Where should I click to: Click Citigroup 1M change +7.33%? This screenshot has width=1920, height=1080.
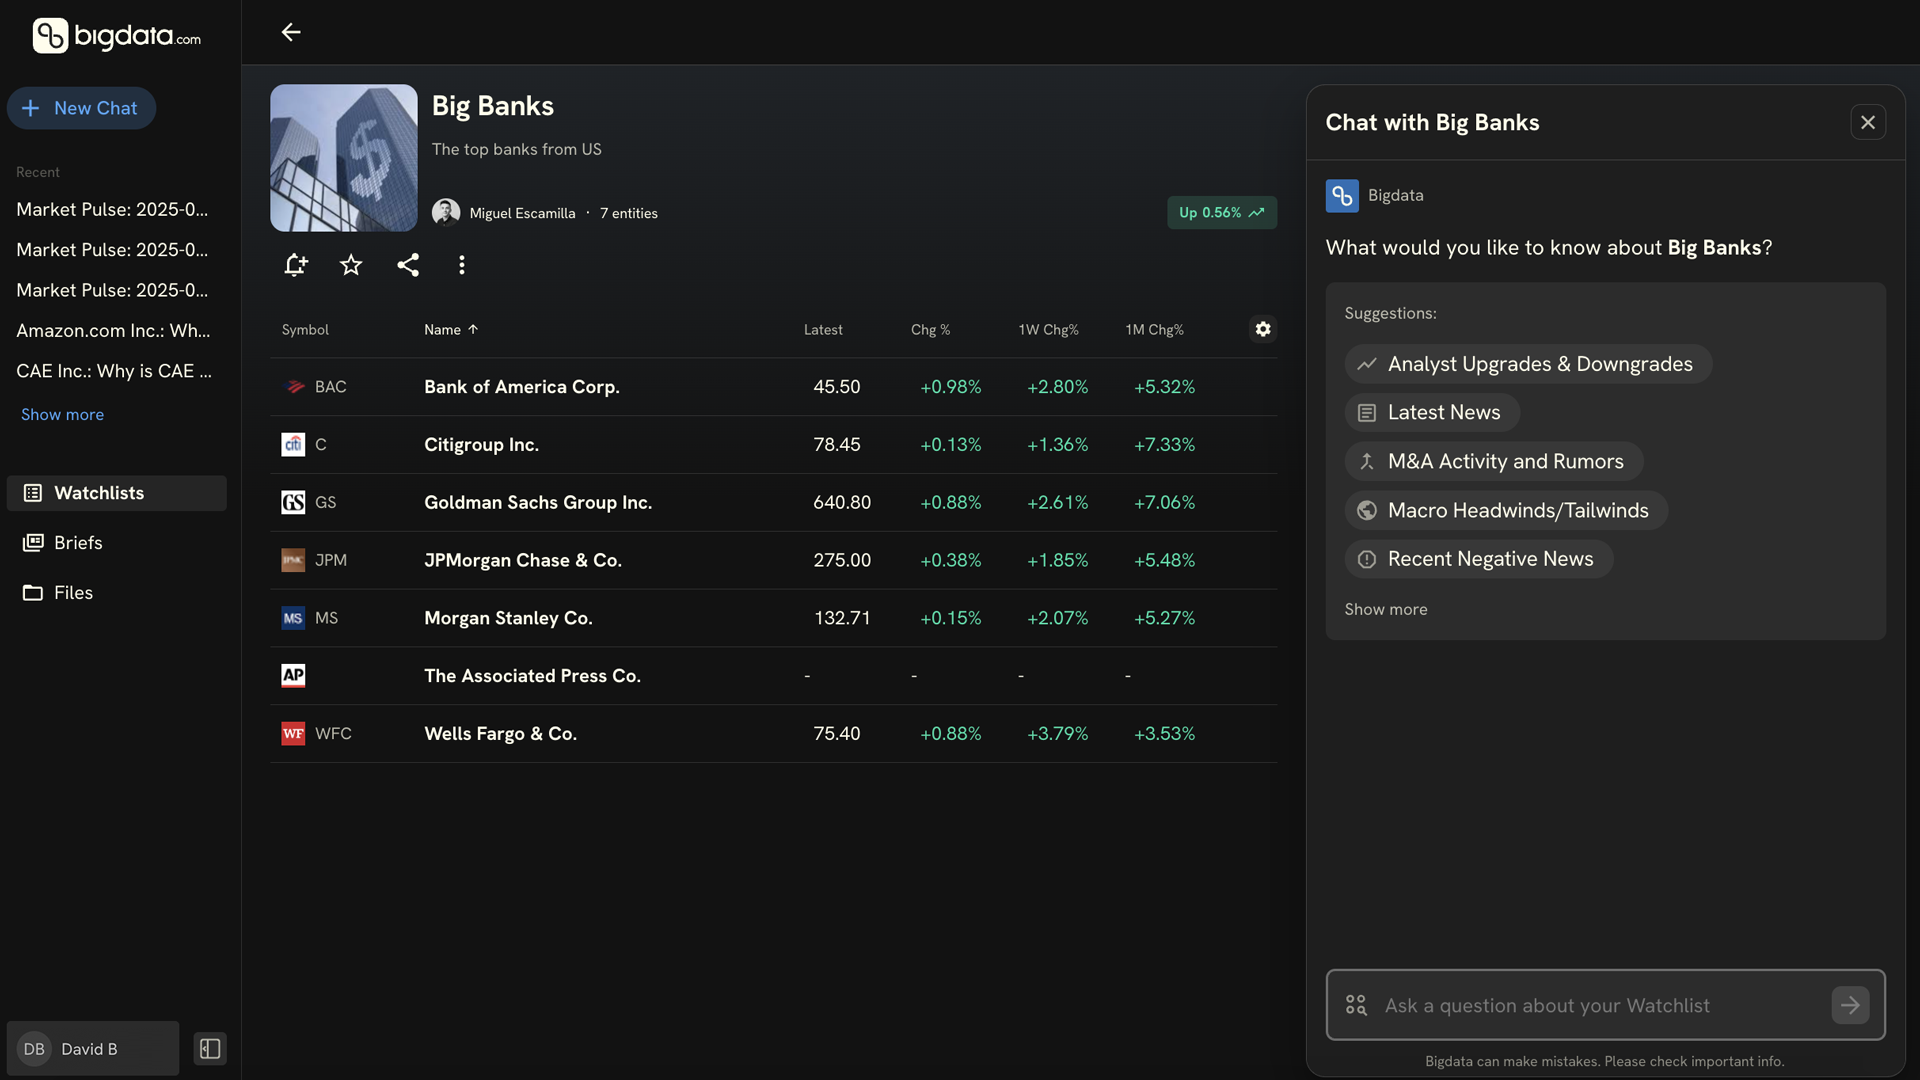point(1164,445)
